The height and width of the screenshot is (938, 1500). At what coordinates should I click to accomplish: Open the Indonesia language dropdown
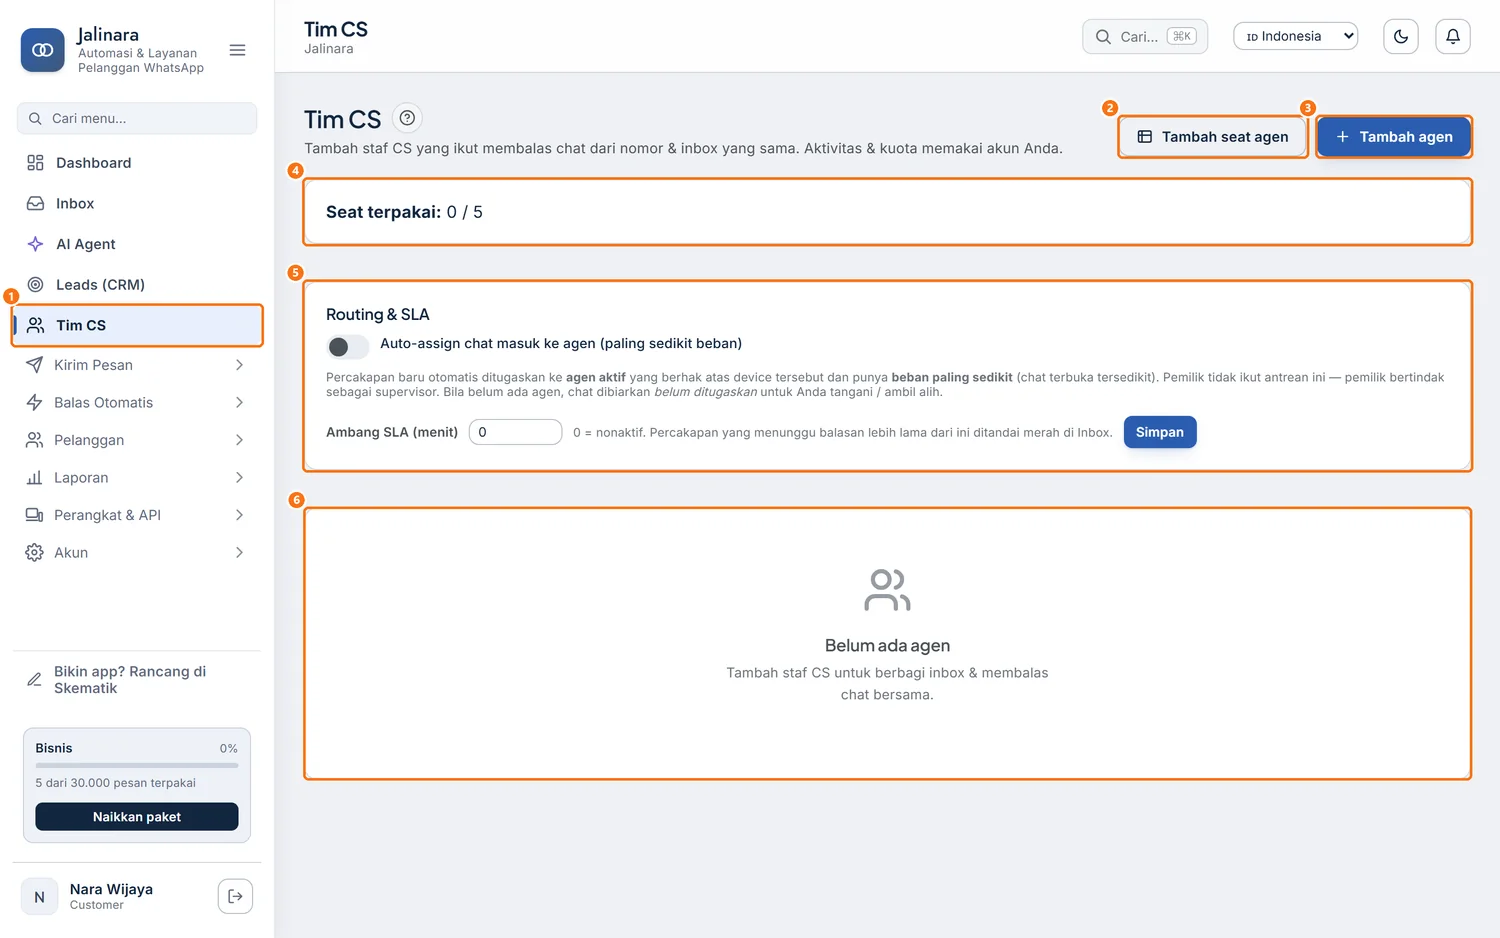(1295, 37)
